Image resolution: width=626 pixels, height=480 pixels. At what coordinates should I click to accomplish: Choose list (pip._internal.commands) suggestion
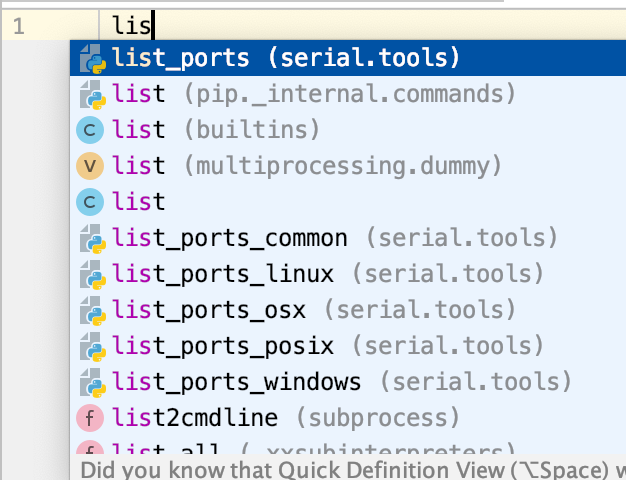(348, 94)
